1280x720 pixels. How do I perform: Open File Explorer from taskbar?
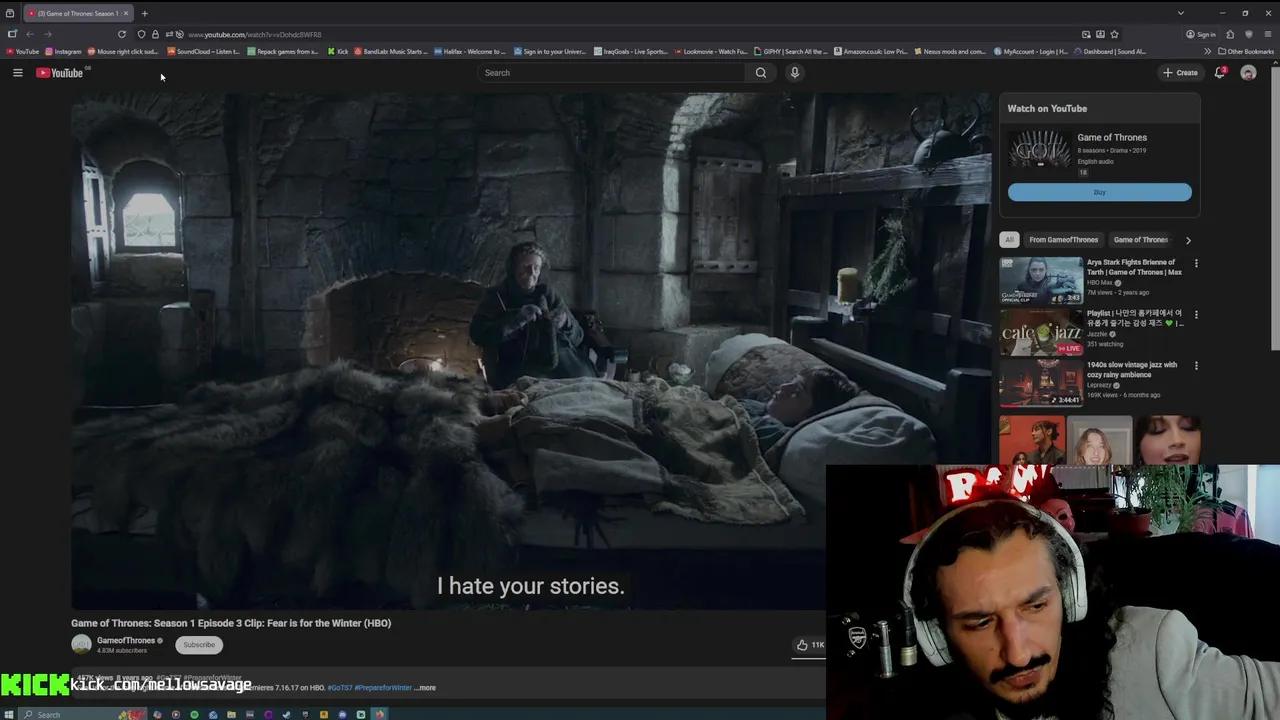tap(231, 714)
